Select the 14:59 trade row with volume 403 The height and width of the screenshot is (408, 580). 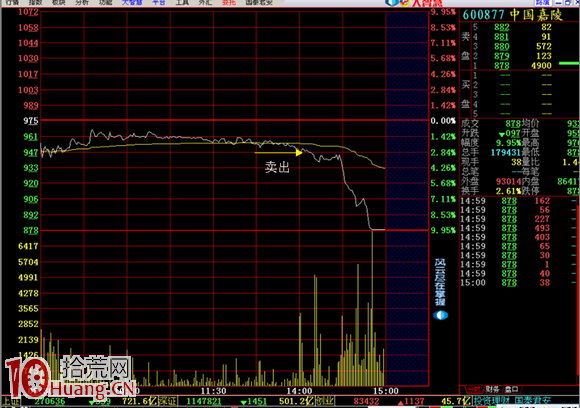coord(518,237)
